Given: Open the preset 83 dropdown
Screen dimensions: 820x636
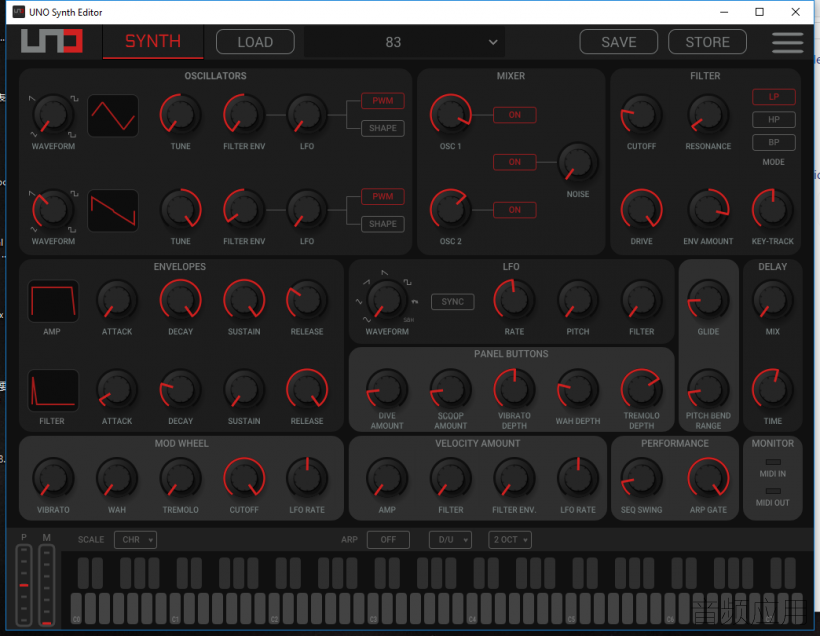Looking at the screenshot, I should pyautogui.click(x=404, y=42).
